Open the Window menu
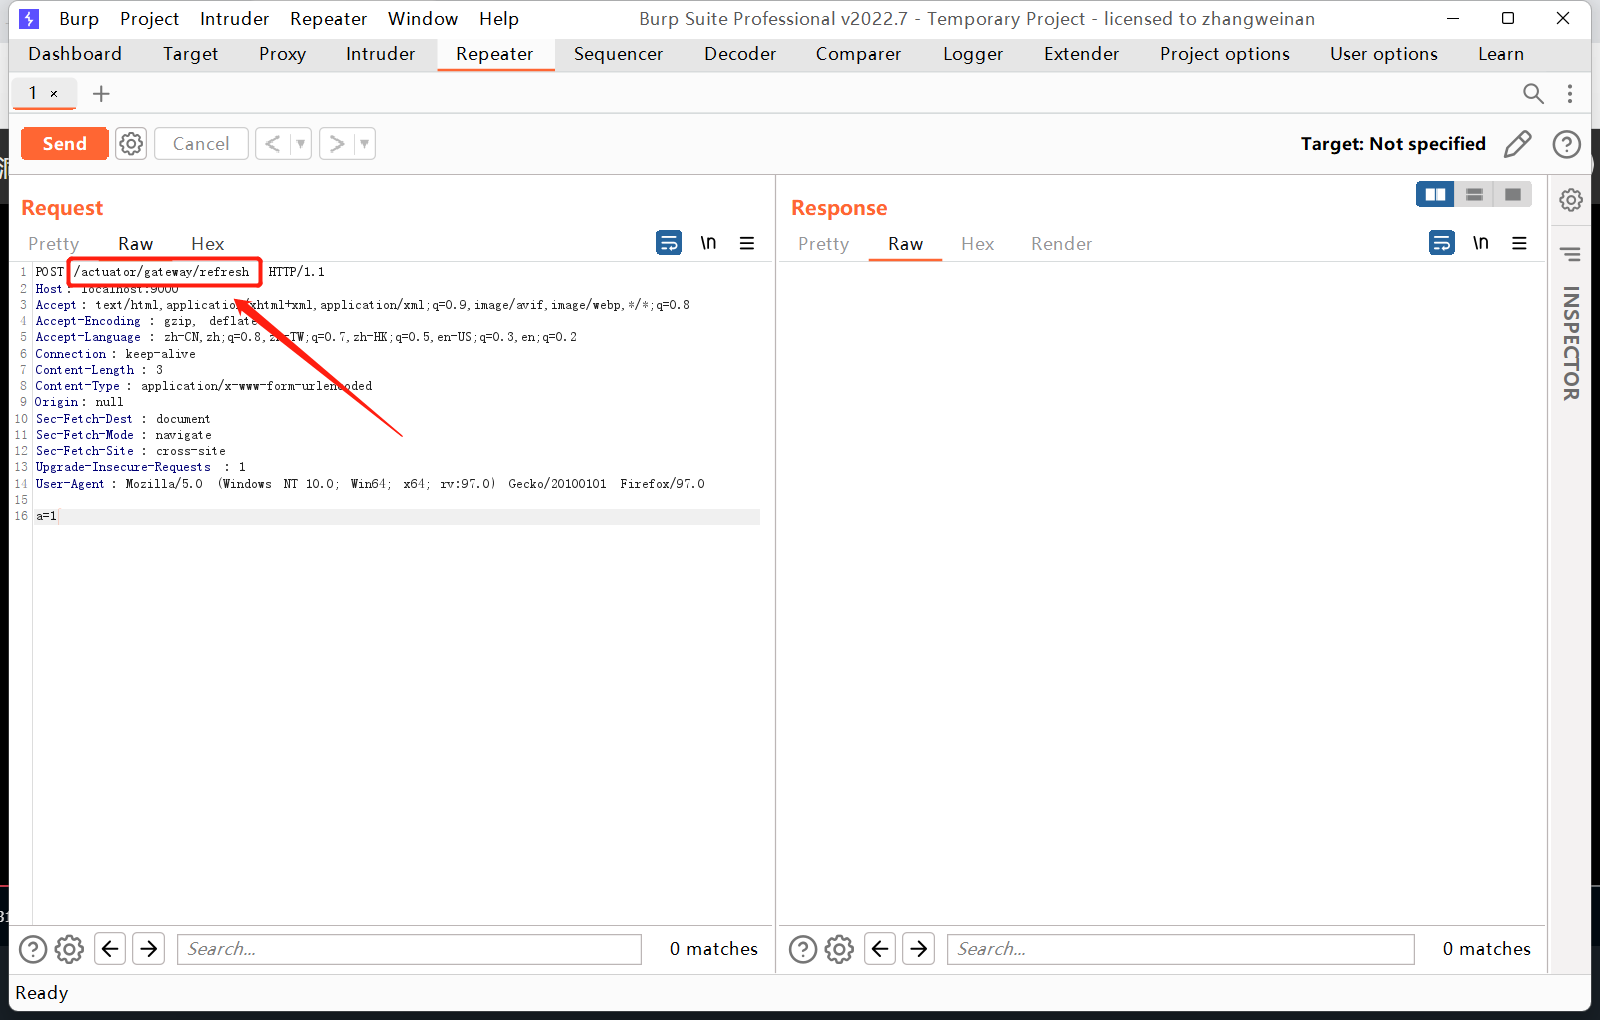 click(423, 19)
